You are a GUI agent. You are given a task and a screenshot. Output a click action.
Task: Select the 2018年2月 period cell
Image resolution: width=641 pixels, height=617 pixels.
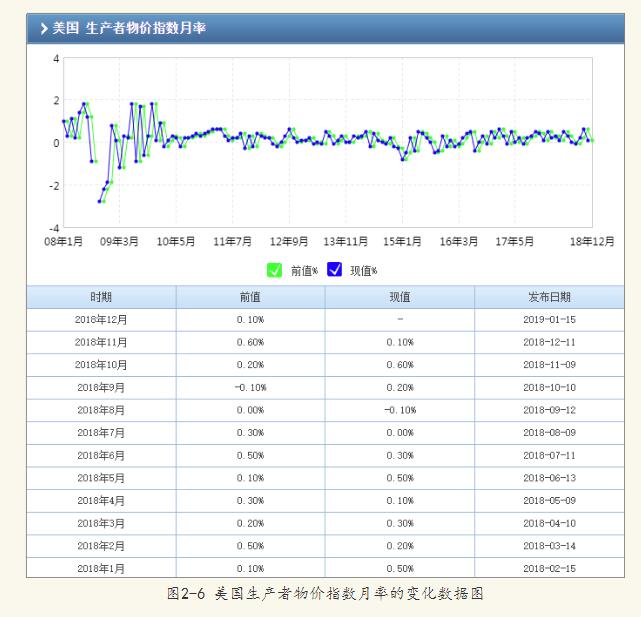tap(101, 545)
